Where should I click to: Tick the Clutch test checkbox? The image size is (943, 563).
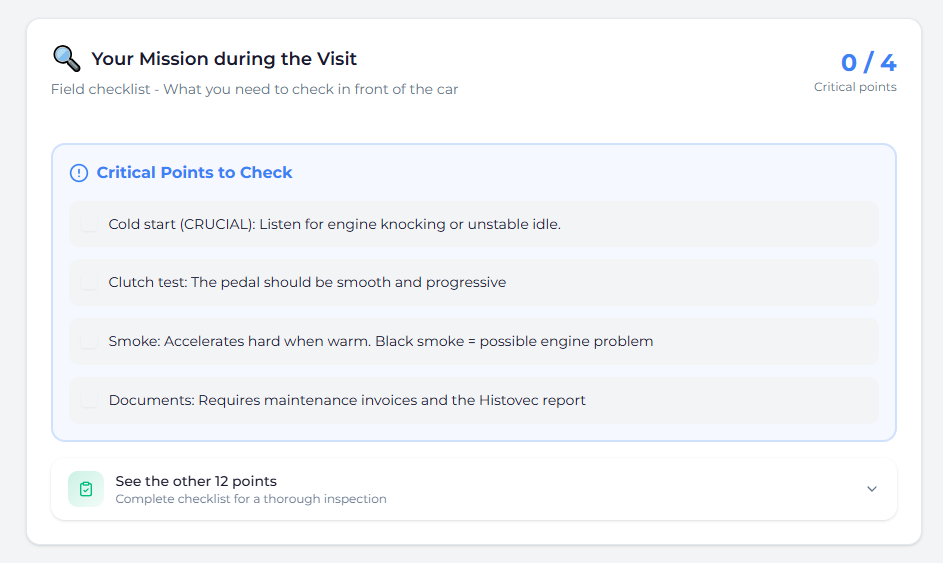pos(90,283)
